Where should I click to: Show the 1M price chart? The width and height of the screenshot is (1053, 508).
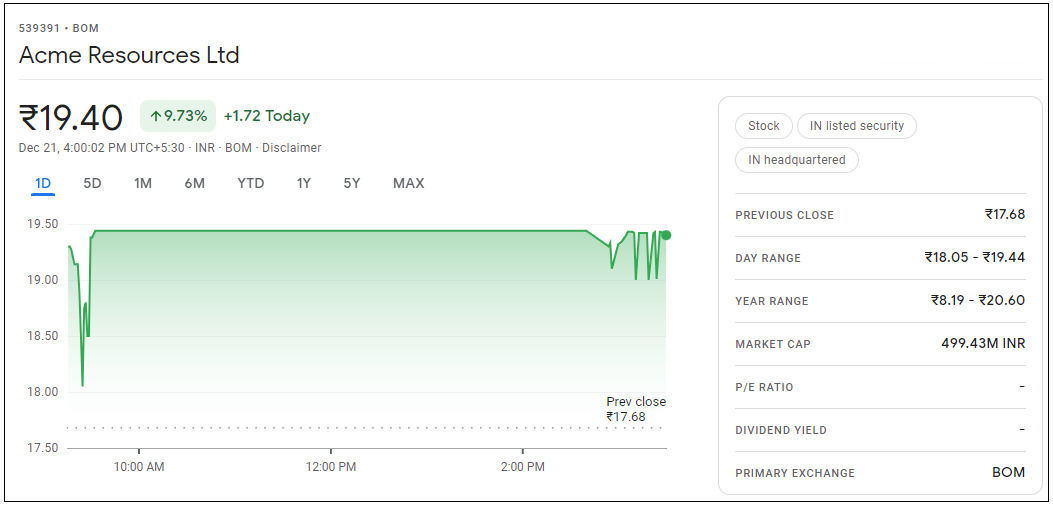(143, 183)
